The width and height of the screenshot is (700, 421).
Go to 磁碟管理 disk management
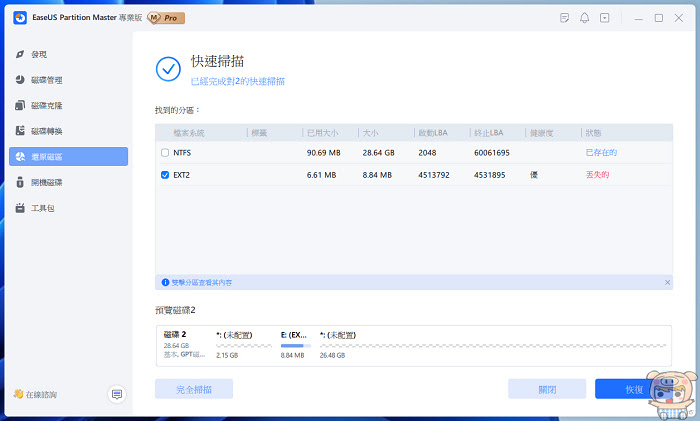click(x=68, y=80)
